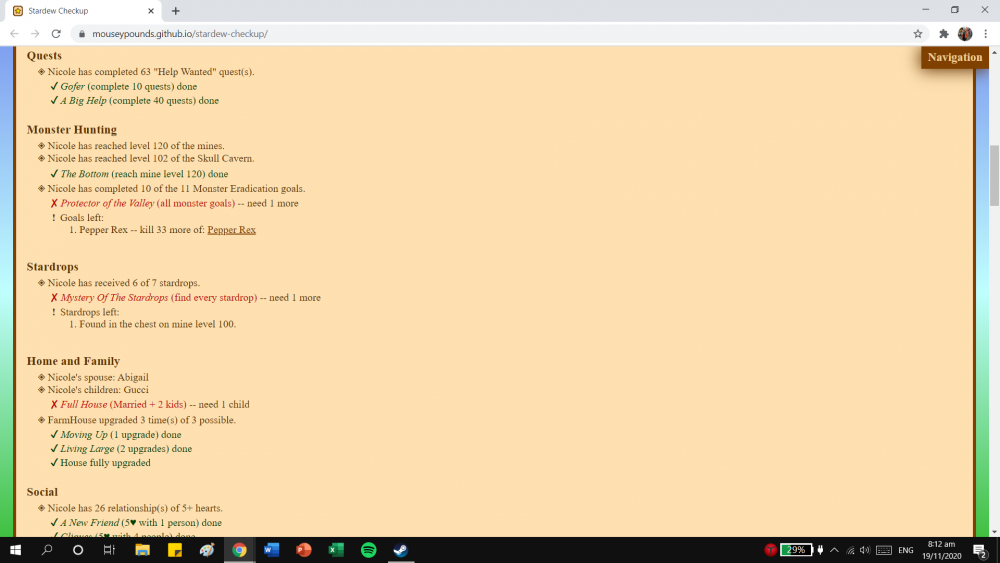
Task: Click the Moving Up achievement line
Action: coord(115,435)
